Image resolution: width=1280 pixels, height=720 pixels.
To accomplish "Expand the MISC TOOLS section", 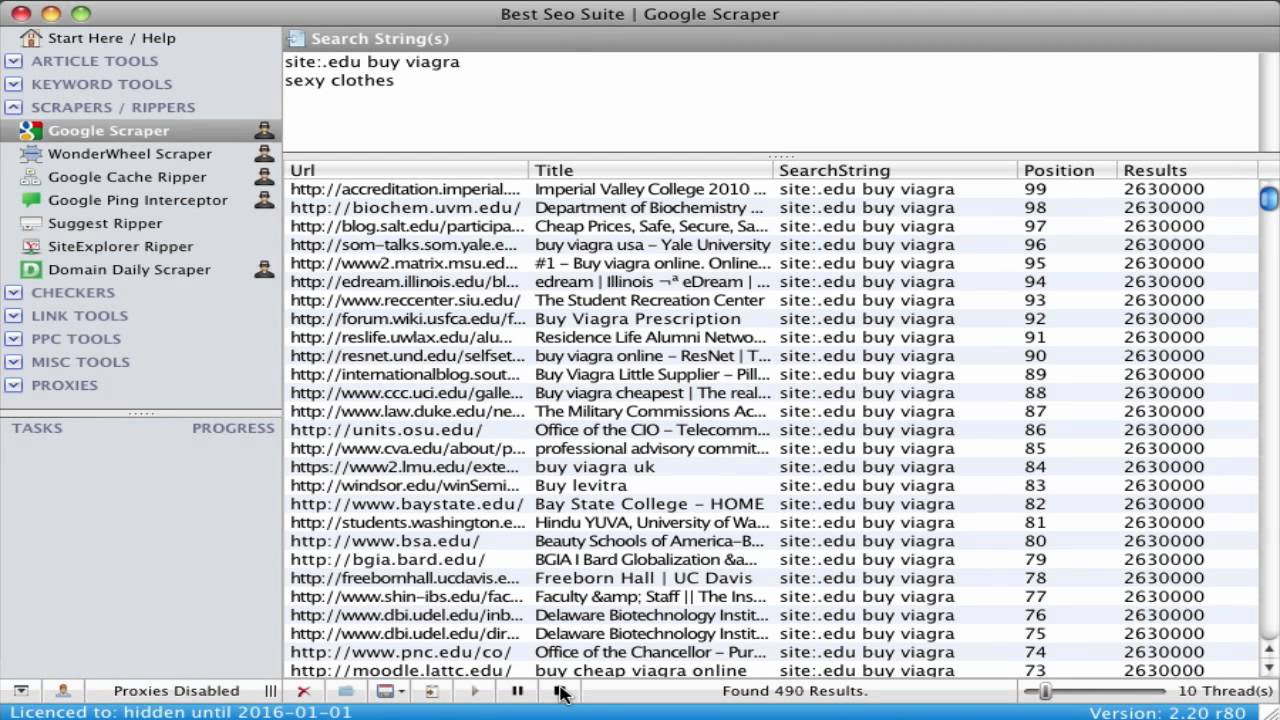I will coord(13,362).
